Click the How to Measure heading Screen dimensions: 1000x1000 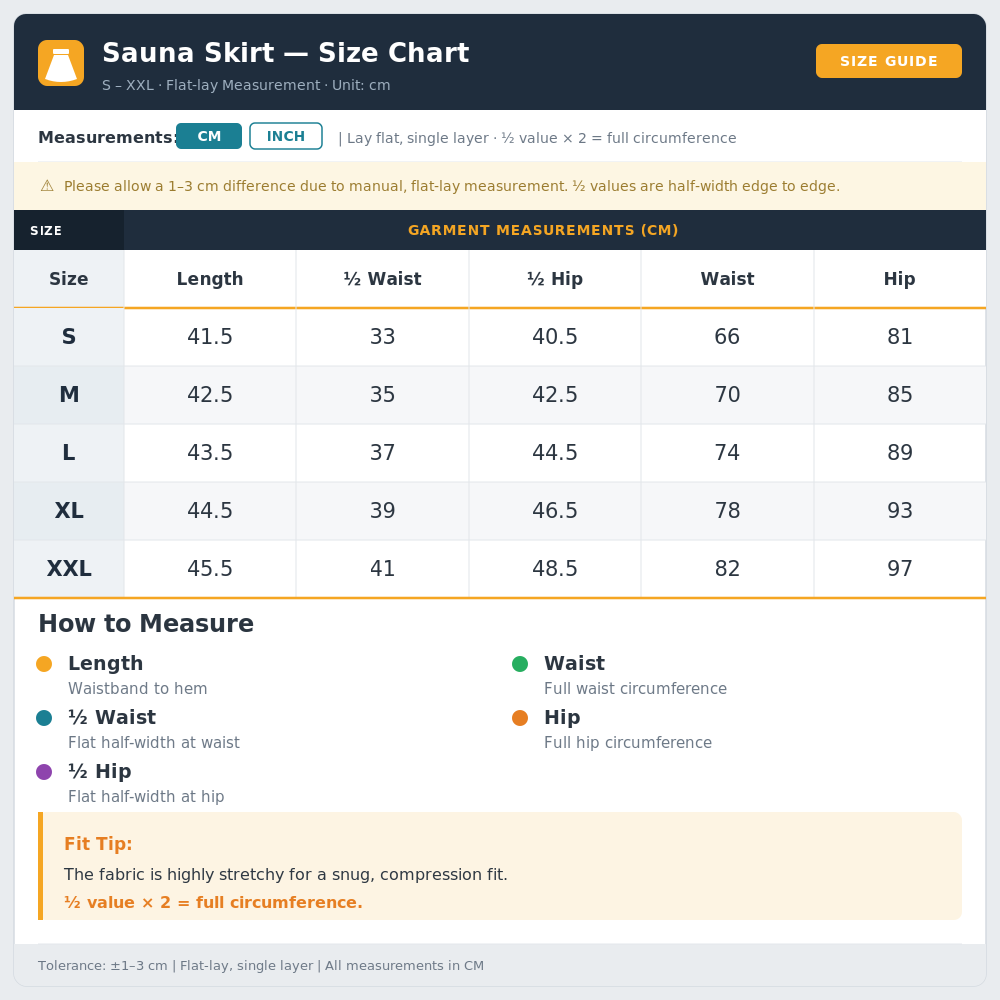click(x=146, y=624)
